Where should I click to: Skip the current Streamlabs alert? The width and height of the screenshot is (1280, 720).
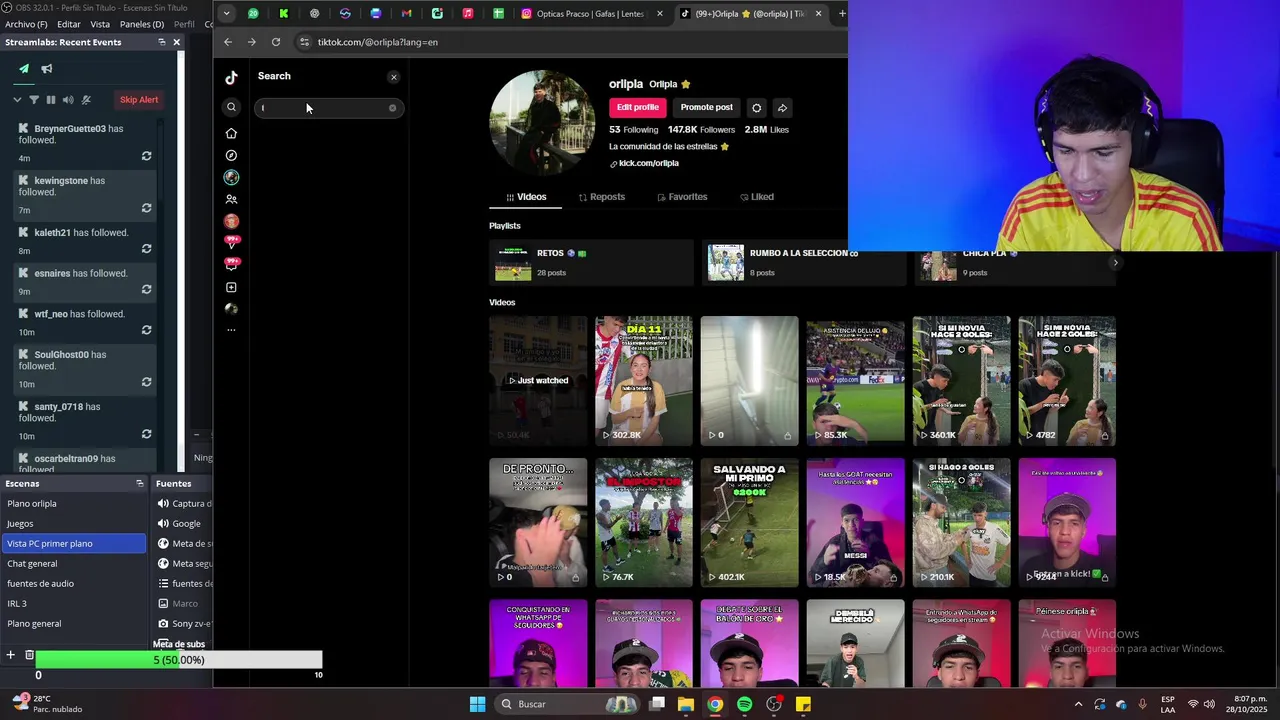coord(139,100)
